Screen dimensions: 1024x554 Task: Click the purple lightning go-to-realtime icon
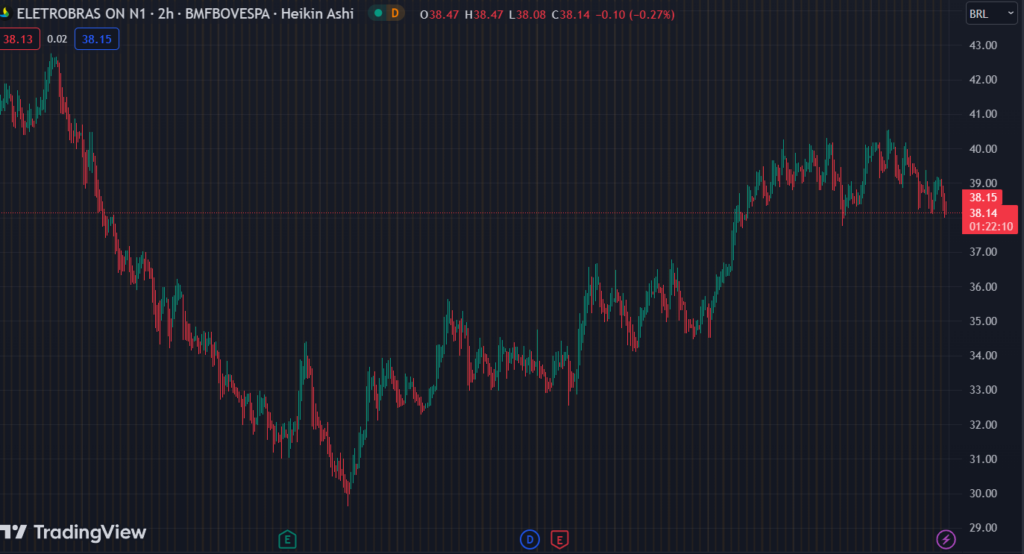click(946, 539)
